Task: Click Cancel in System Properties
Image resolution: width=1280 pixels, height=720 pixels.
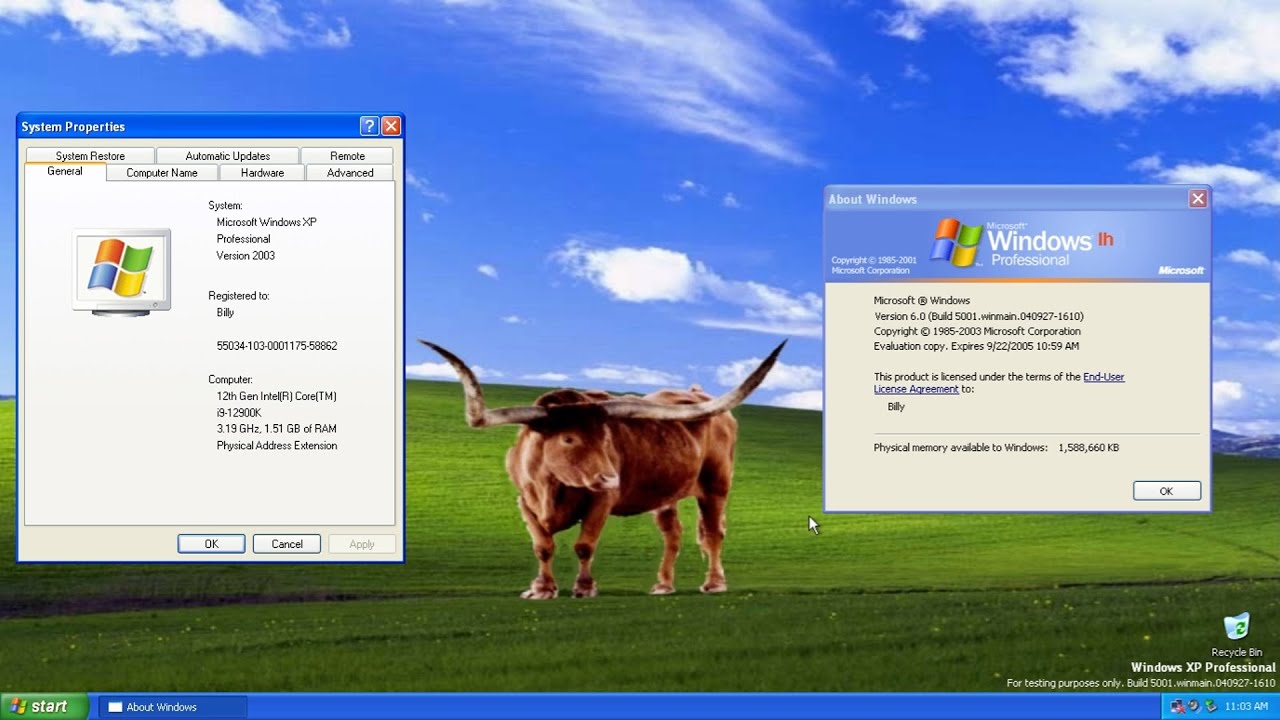Action: 286,544
